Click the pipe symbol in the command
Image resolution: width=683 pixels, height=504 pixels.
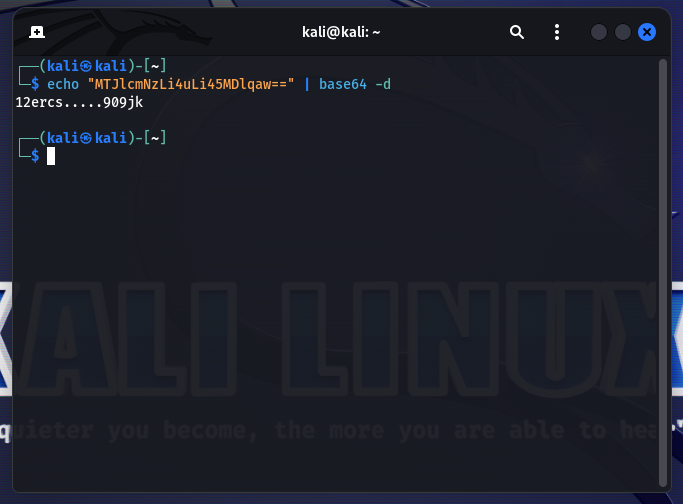click(307, 84)
